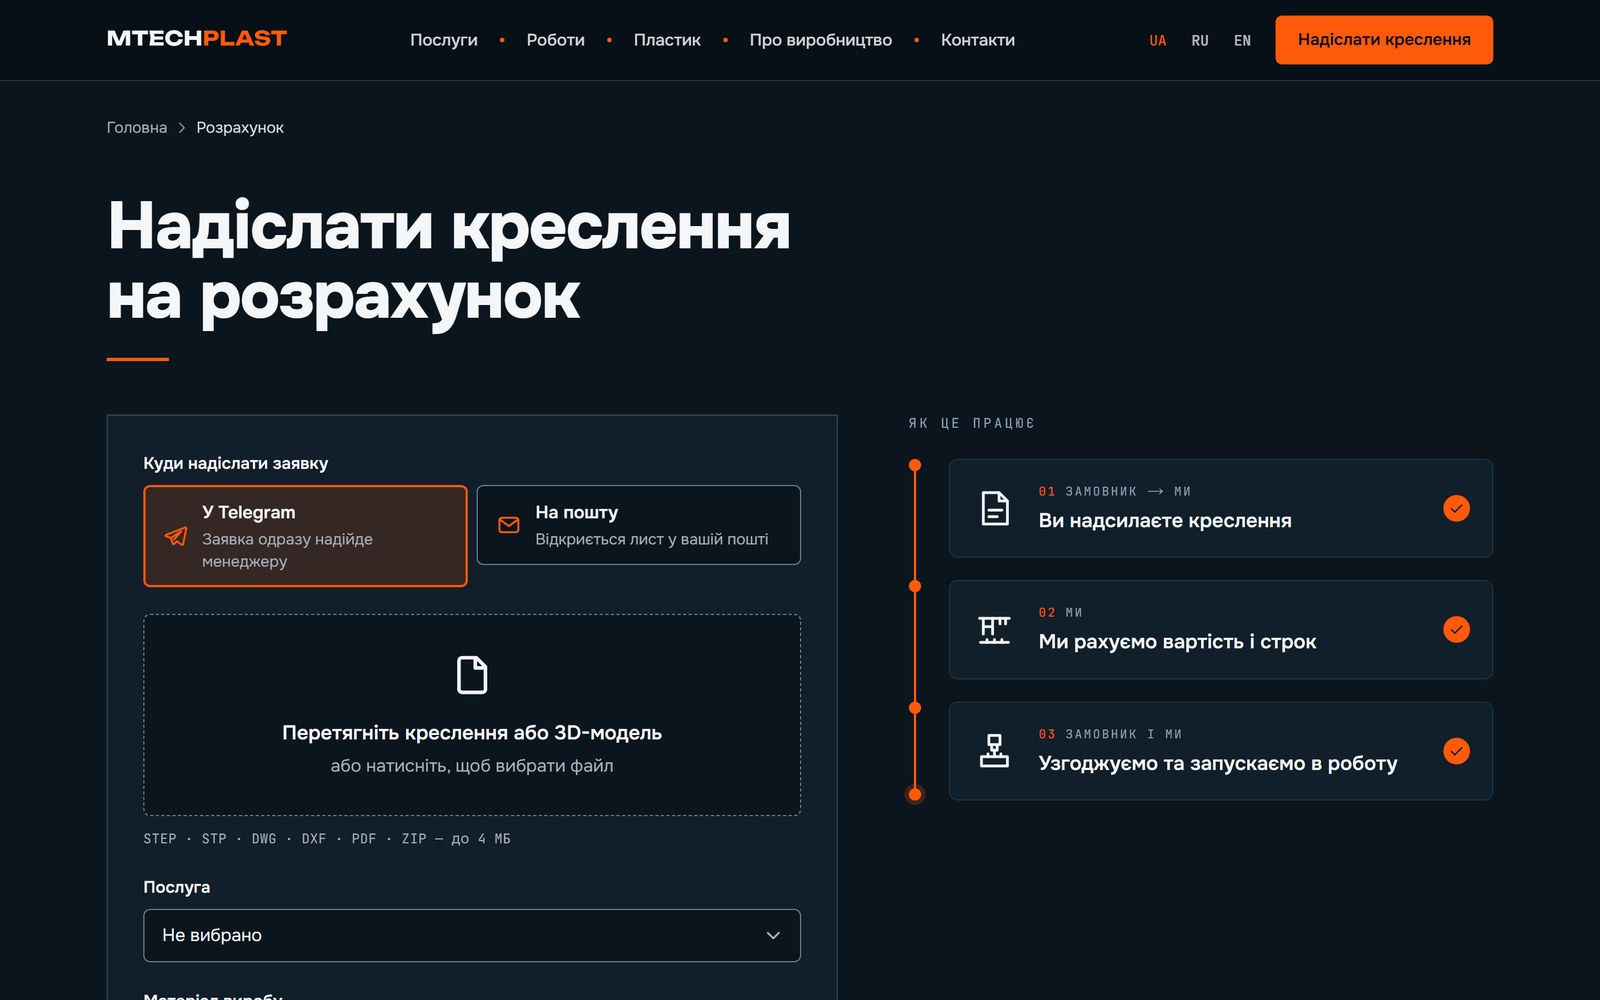The height and width of the screenshot is (1000, 1600).
Task: Click the checkmark on 'Ви надсилаєте креслення'
Action: point(1457,508)
